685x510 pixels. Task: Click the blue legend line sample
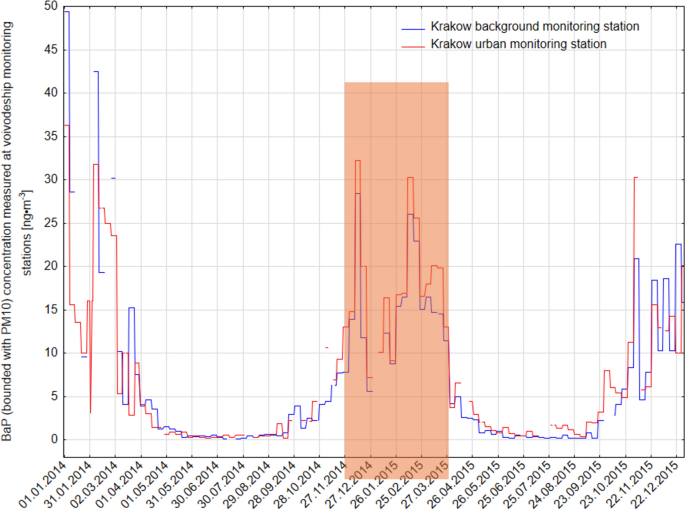[413, 29]
